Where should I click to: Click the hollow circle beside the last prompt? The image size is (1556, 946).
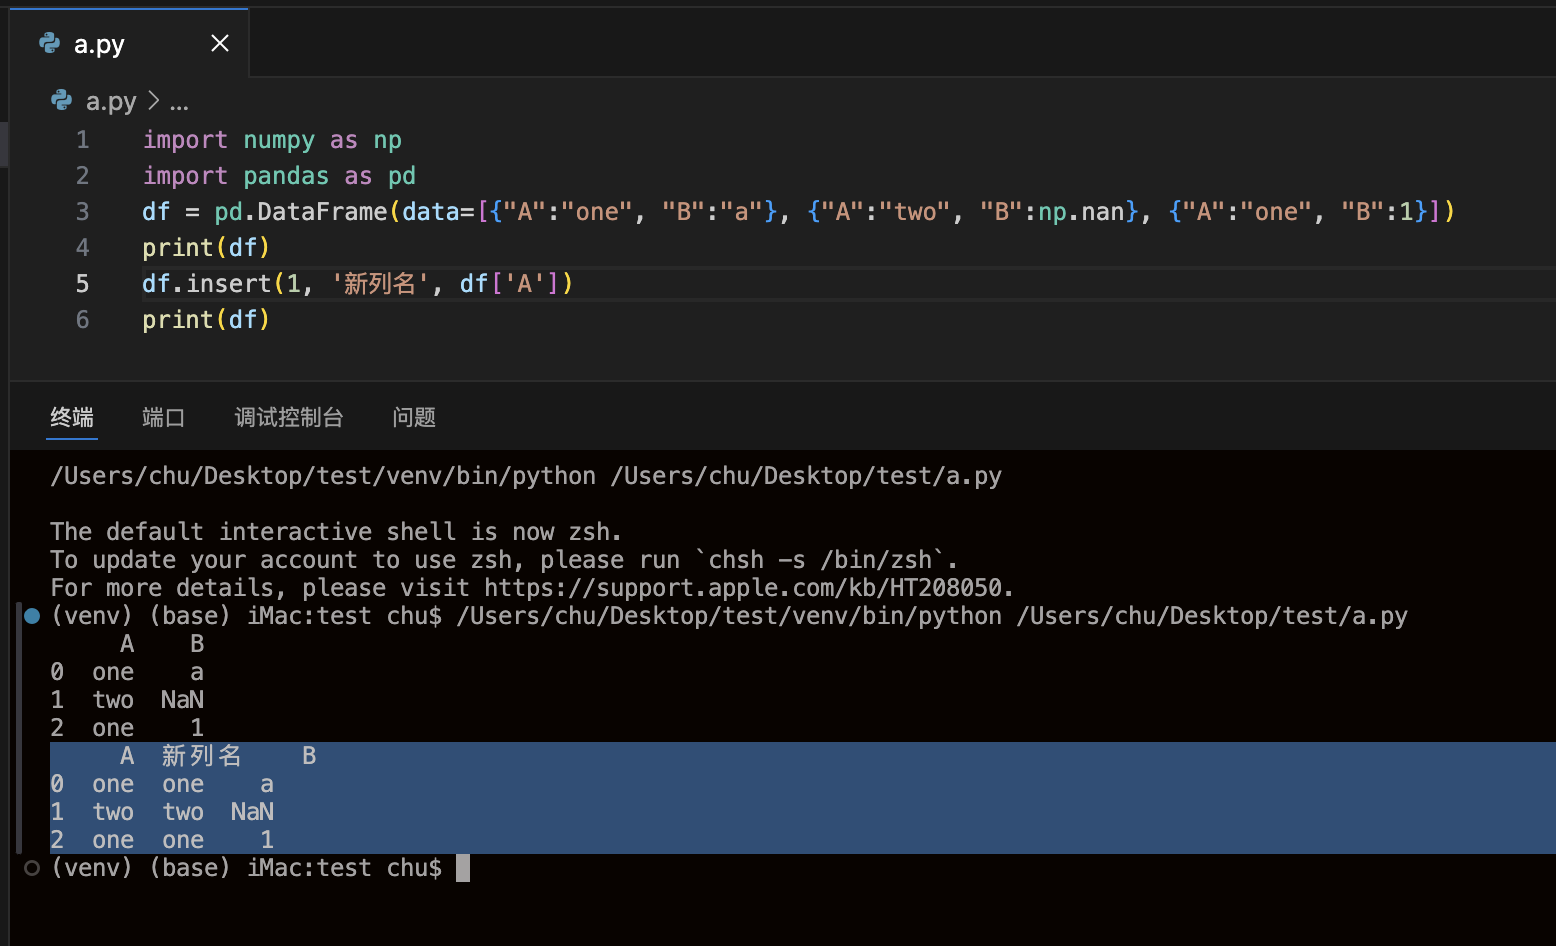click(32, 868)
